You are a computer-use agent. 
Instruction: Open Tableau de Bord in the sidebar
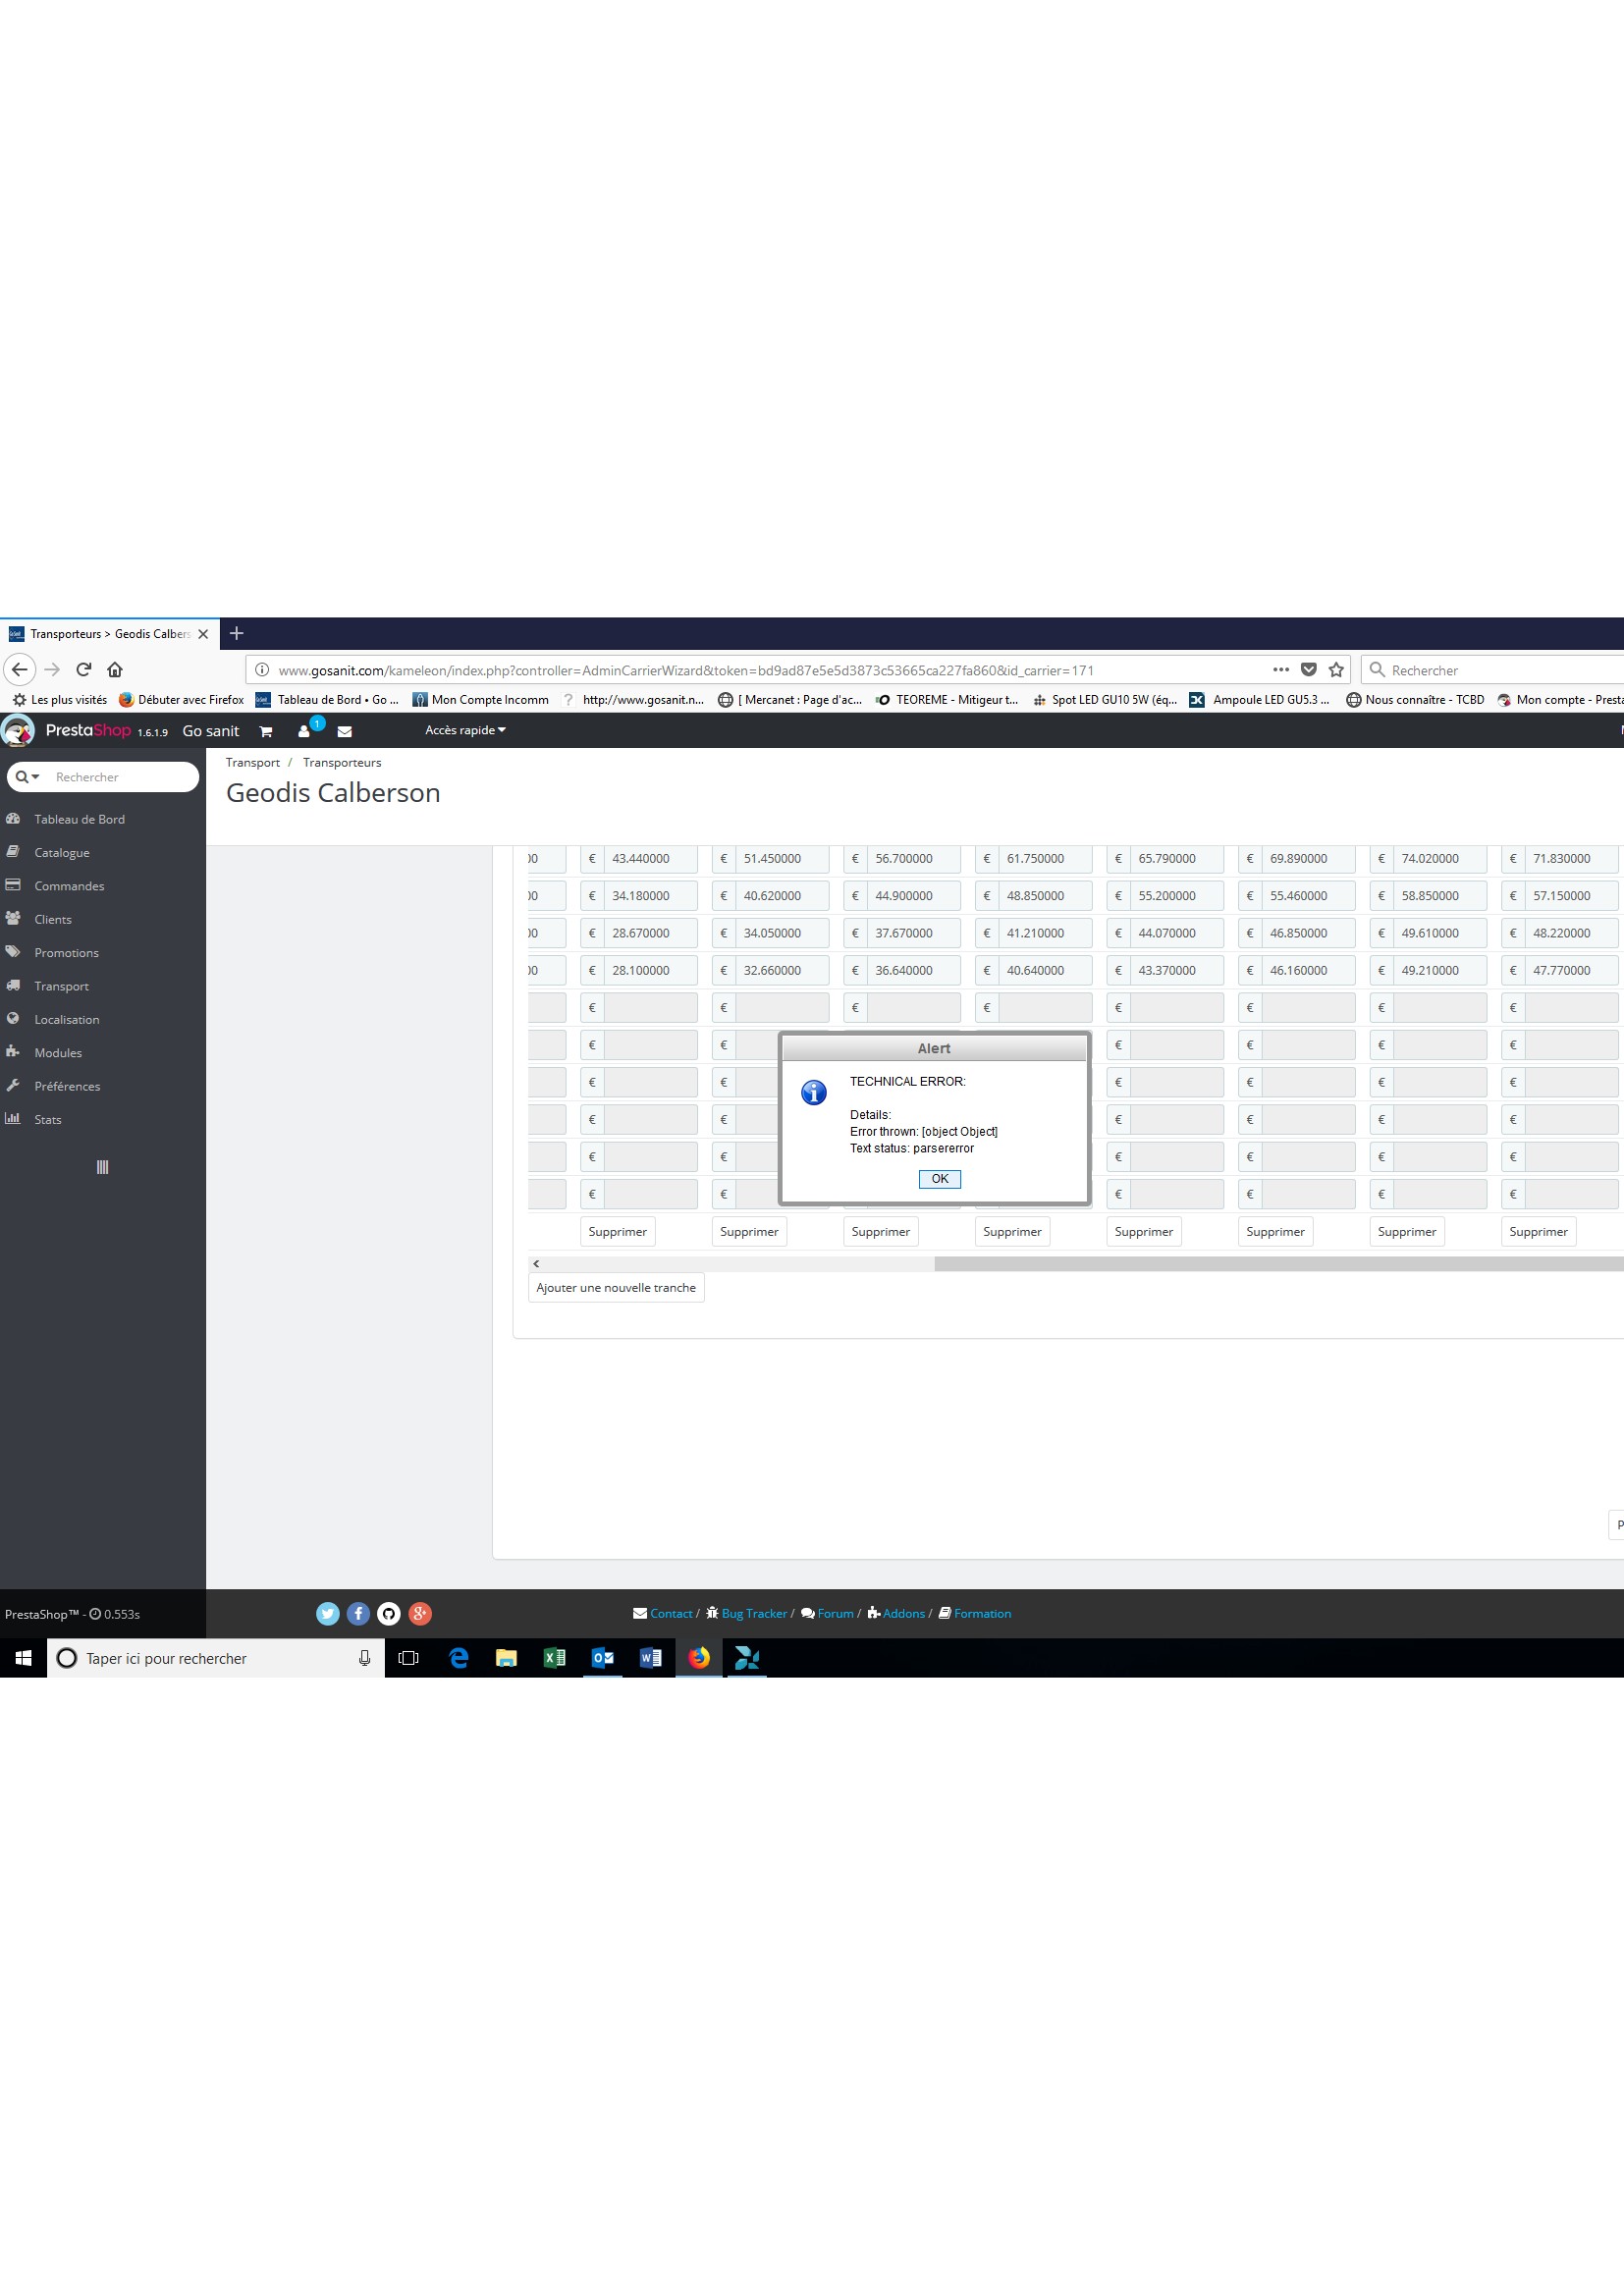click(x=79, y=819)
